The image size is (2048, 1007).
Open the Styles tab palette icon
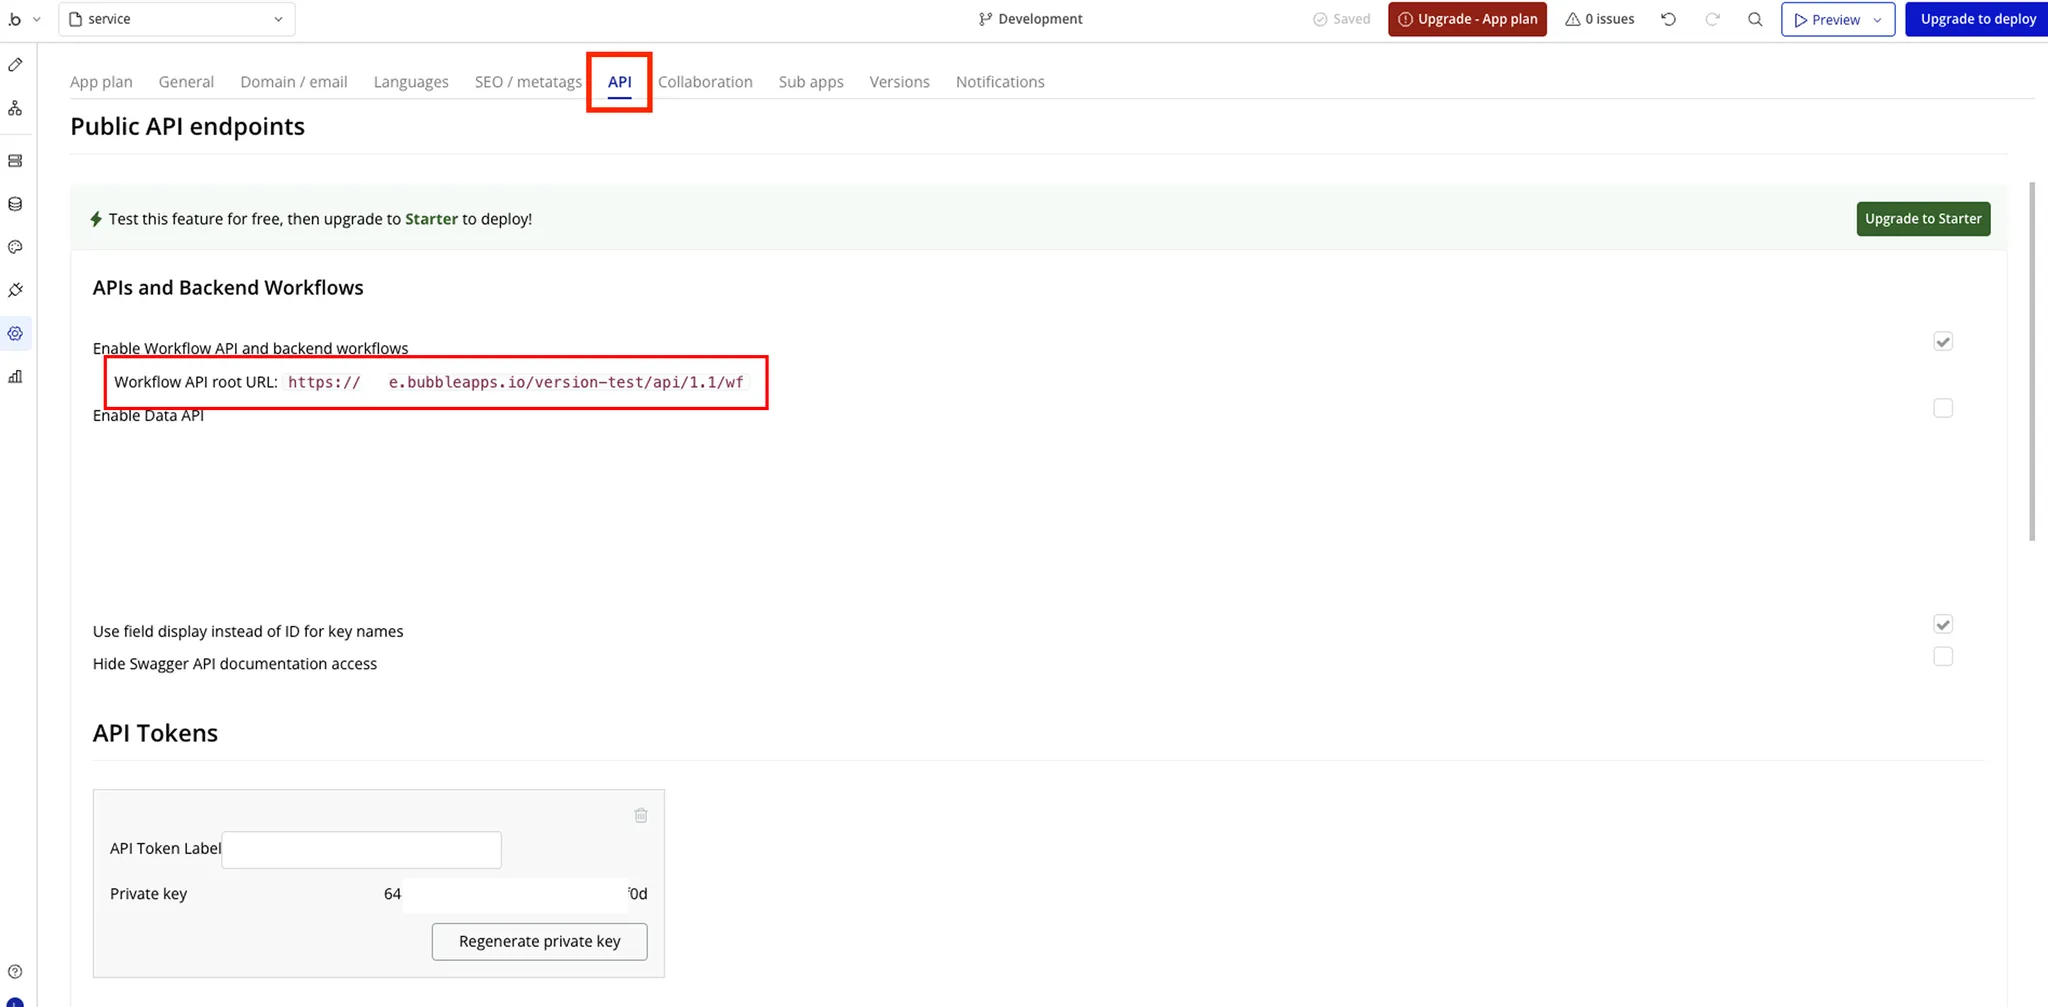pos(15,247)
